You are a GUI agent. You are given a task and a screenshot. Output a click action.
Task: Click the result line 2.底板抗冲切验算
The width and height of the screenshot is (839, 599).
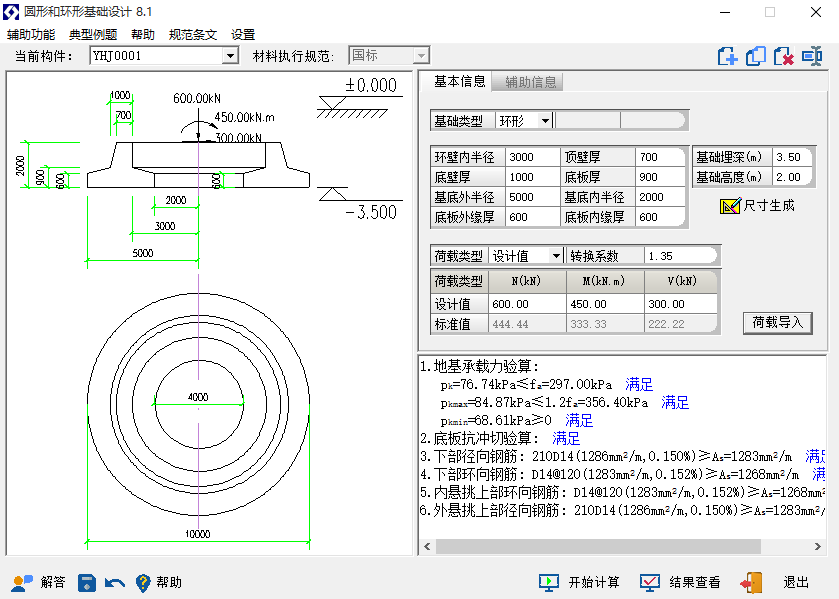point(500,438)
